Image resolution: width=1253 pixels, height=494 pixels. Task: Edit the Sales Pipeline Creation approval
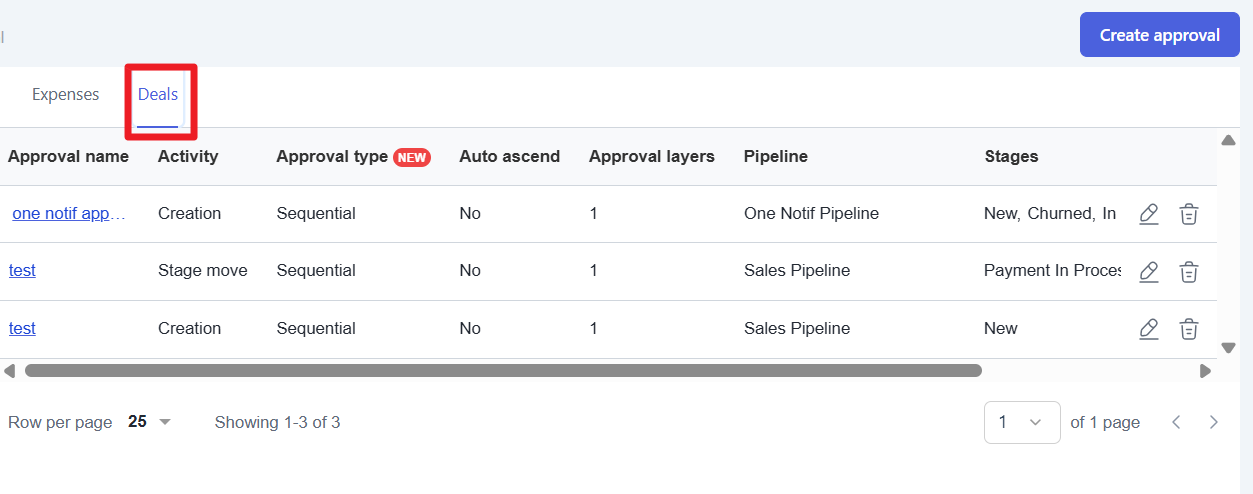click(1149, 329)
